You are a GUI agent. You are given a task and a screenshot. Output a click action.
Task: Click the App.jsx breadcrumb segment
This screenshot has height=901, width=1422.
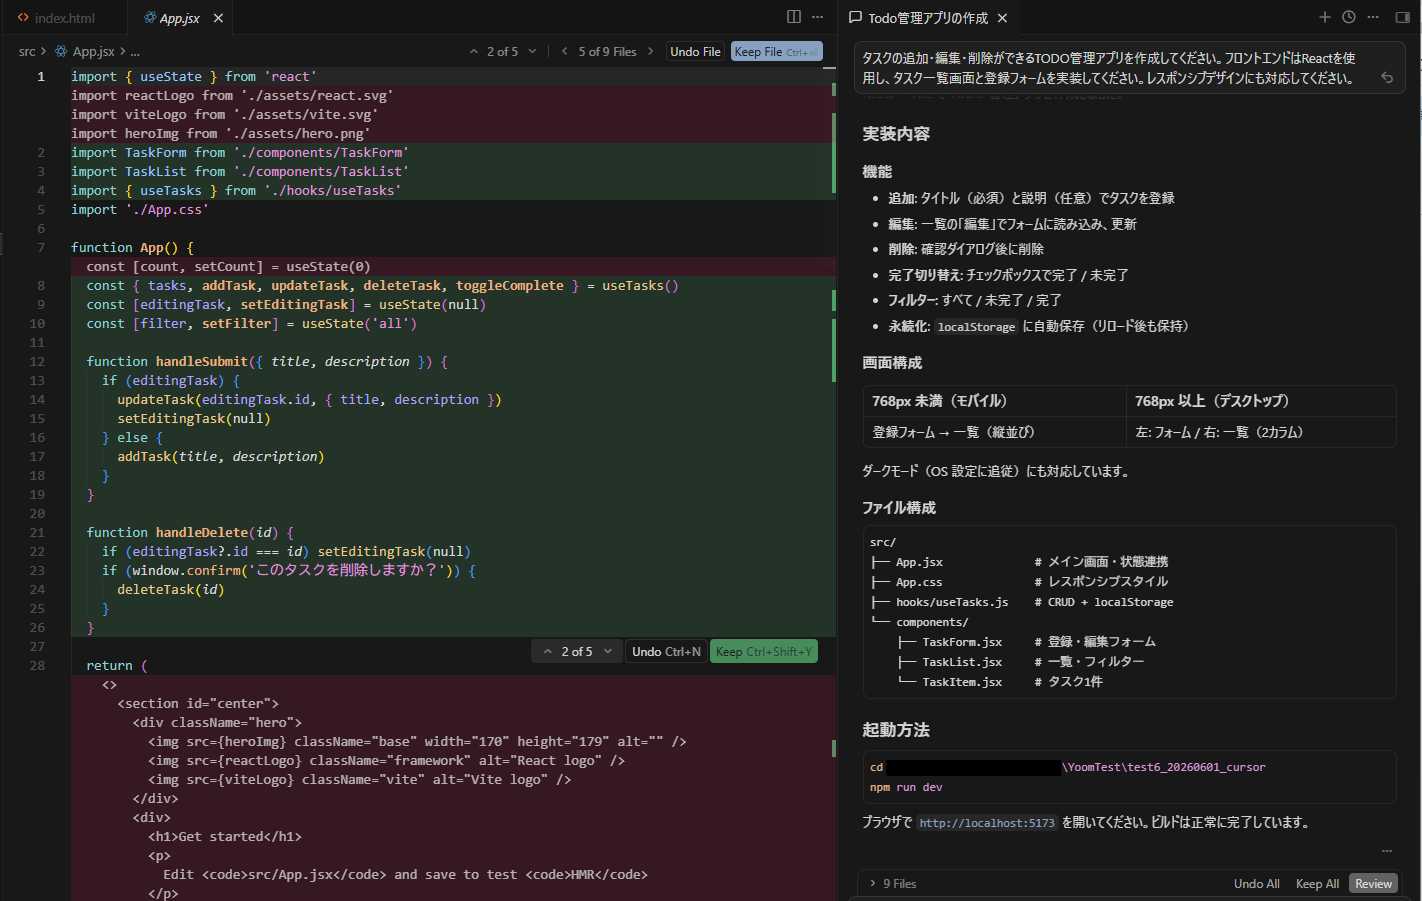point(93,52)
